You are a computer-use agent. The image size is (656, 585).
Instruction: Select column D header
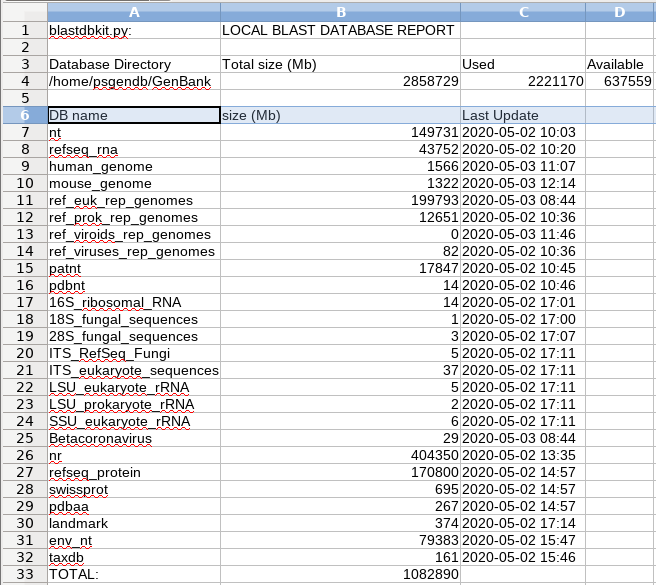620,12
